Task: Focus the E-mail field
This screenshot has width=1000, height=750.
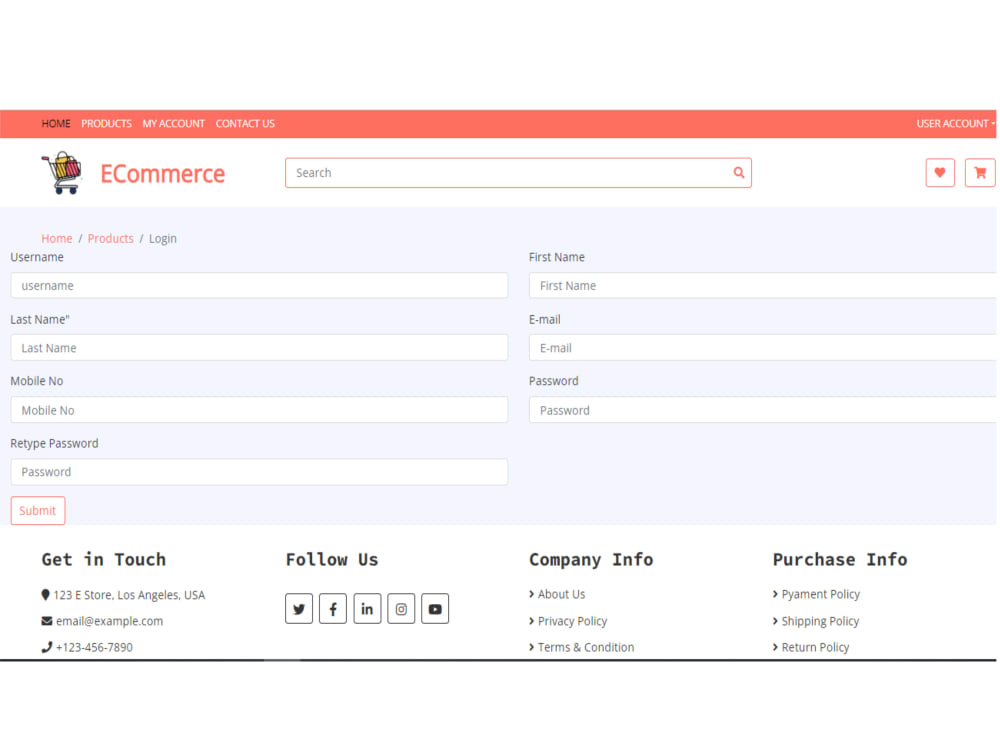Action: click(763, 348)
